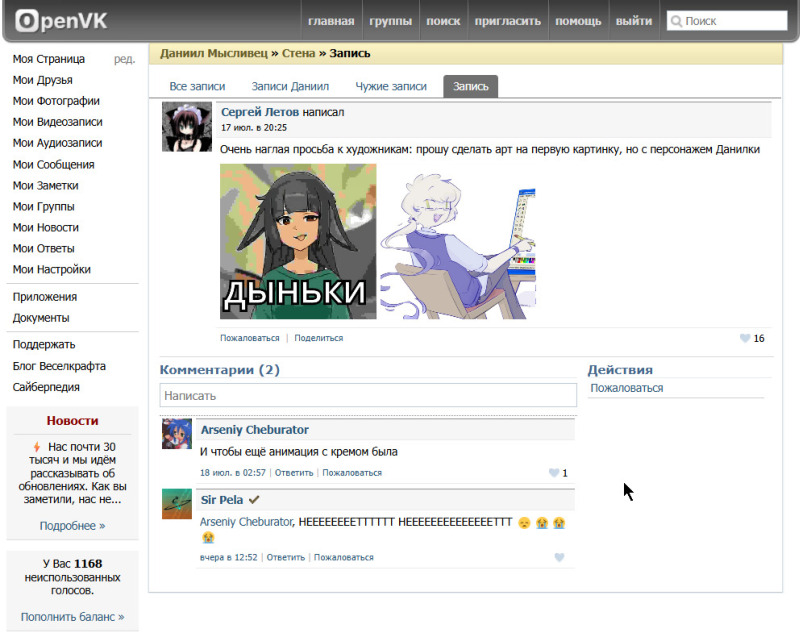Open группы in the top navigation
Screen dimensions: 807x637
click(391, 21)
